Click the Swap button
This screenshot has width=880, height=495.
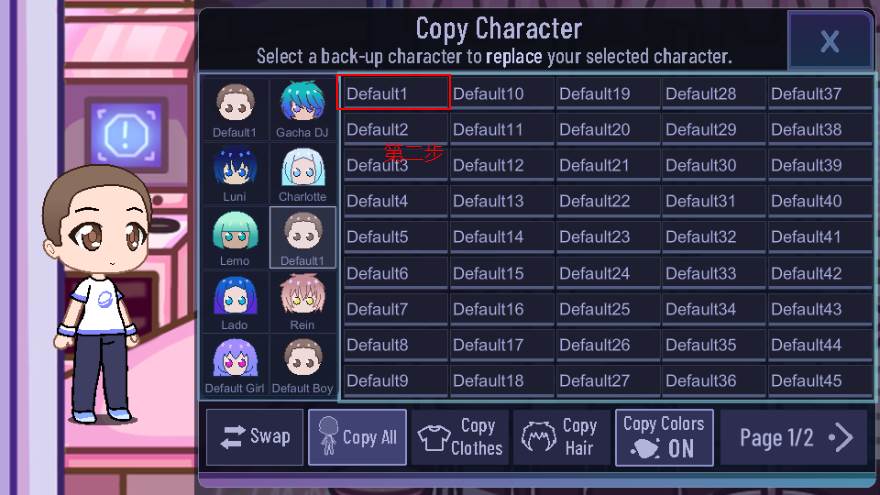click(255, 437)
